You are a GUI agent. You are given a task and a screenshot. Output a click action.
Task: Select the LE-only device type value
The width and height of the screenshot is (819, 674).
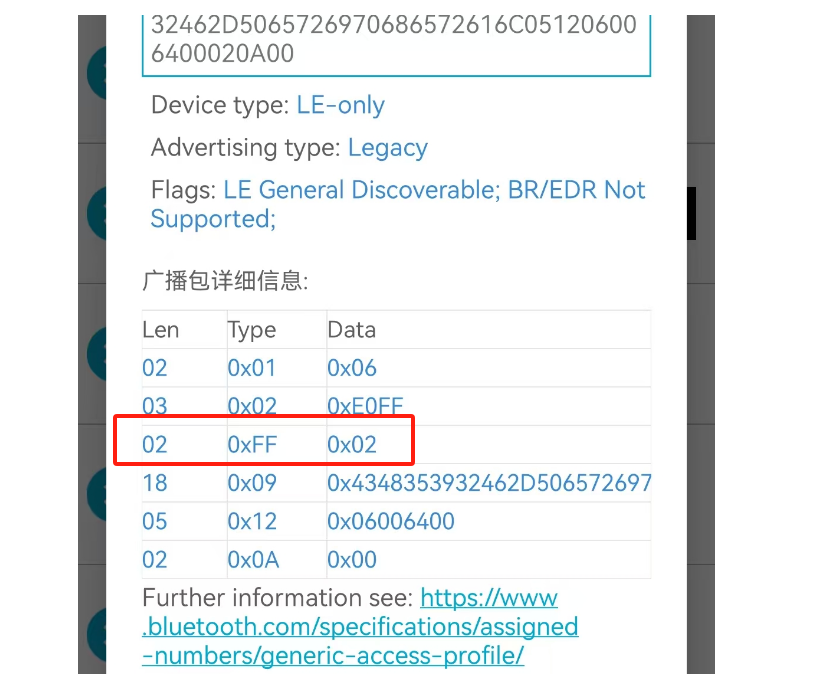[341, 105]
